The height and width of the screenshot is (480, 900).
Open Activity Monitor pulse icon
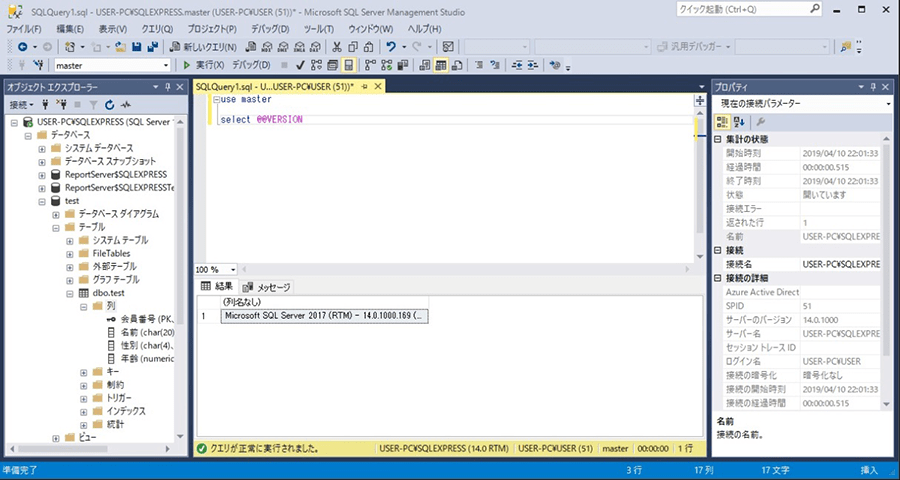[x=125, y=104]
